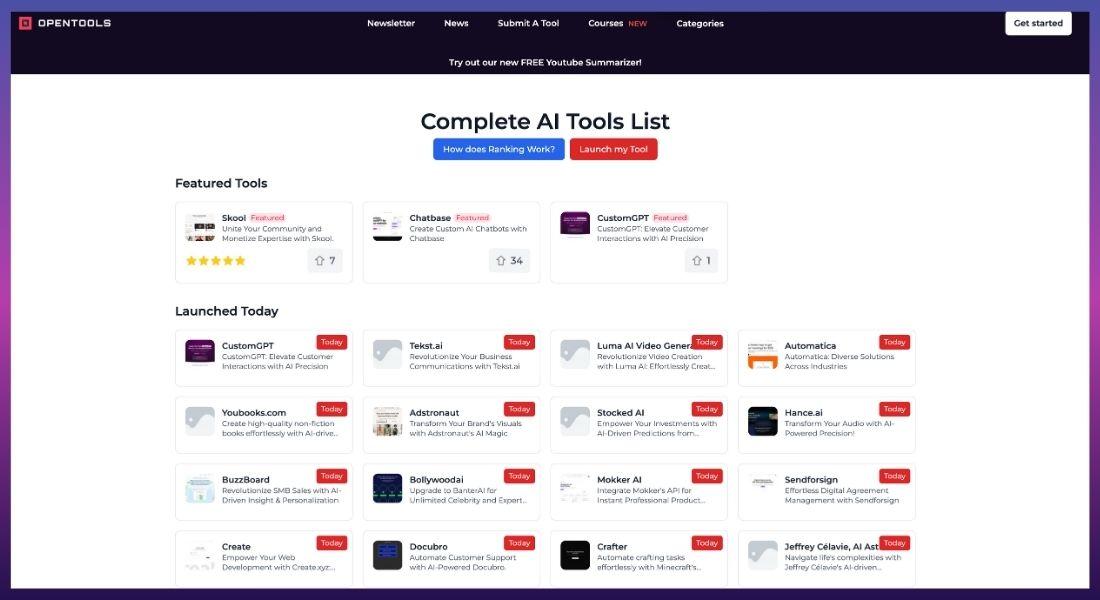The width and height of the screenshot is (1100, 600).
Task: Click the Bollywoodai thumbnail icon
Action: 387,488
